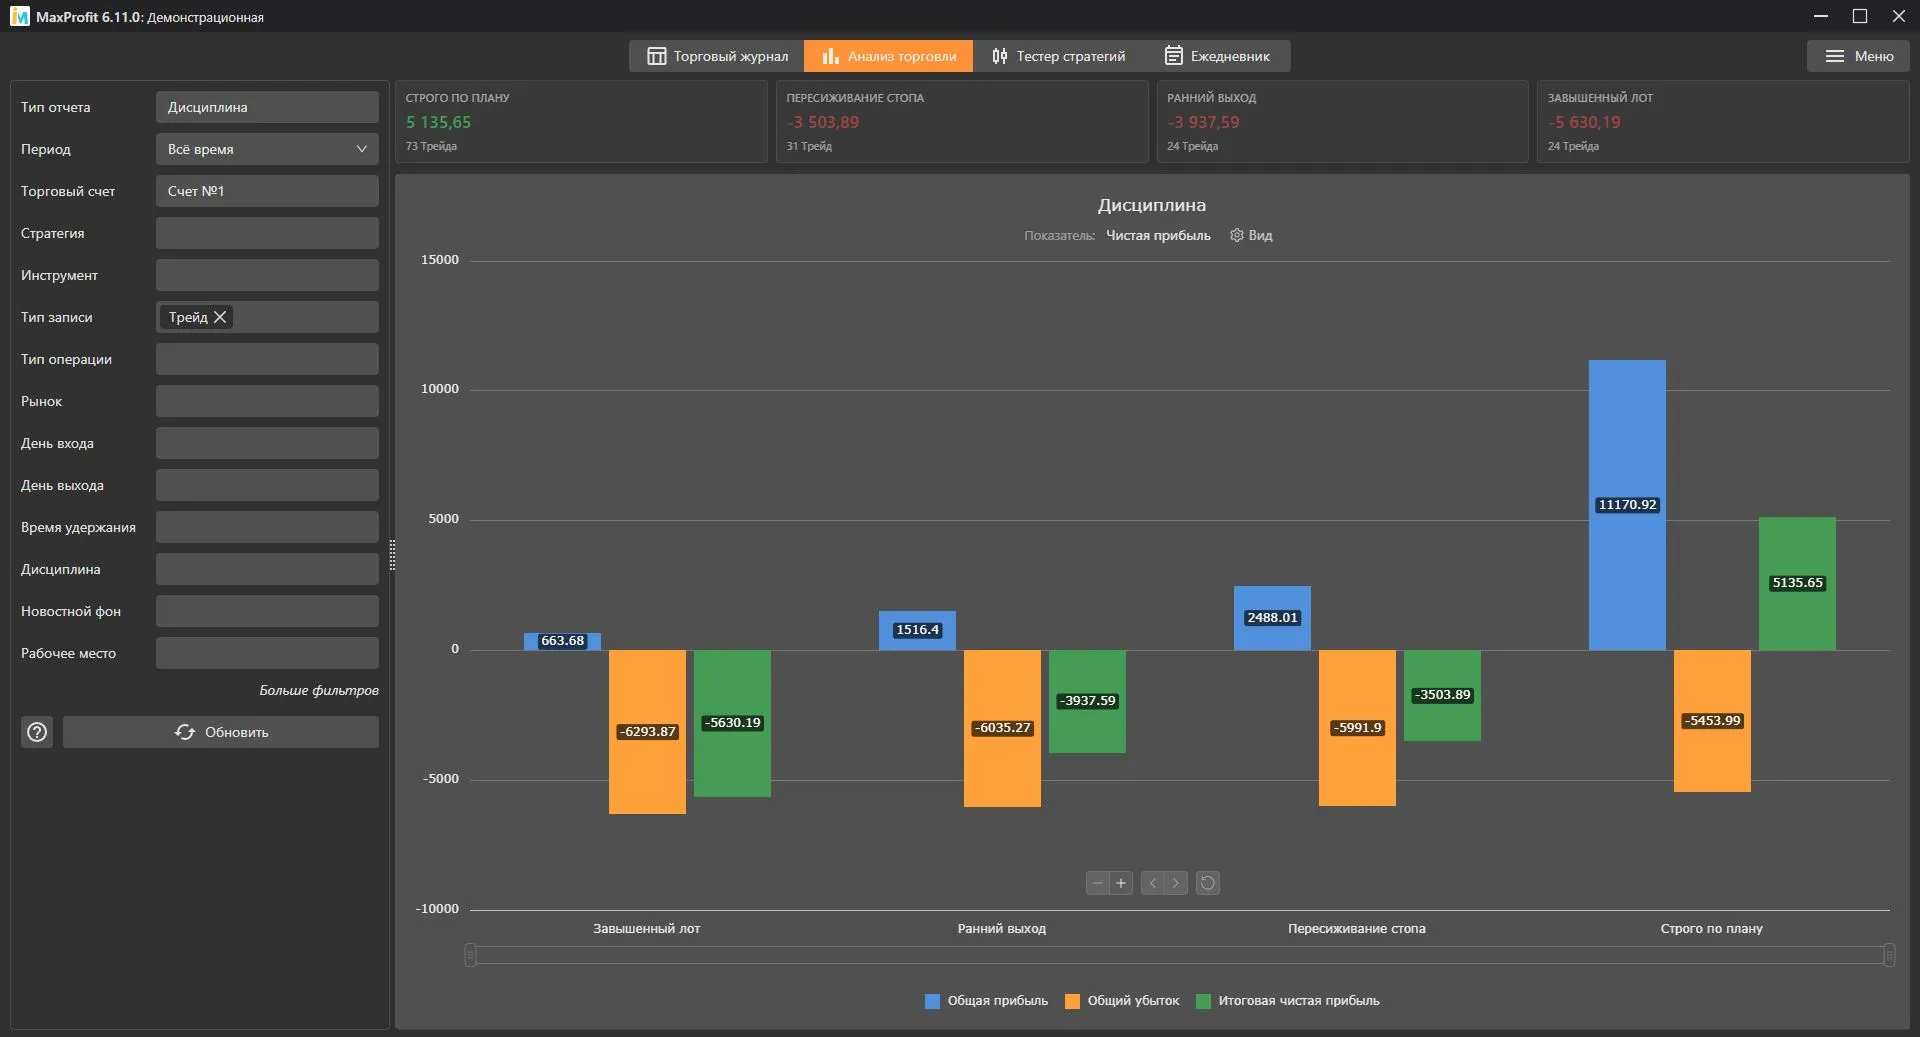The width and height of the screenshot is (1920, 1037).
Task: Click the blue 663.68 bar
Action: pyautogui.click(x=562, y=641)
